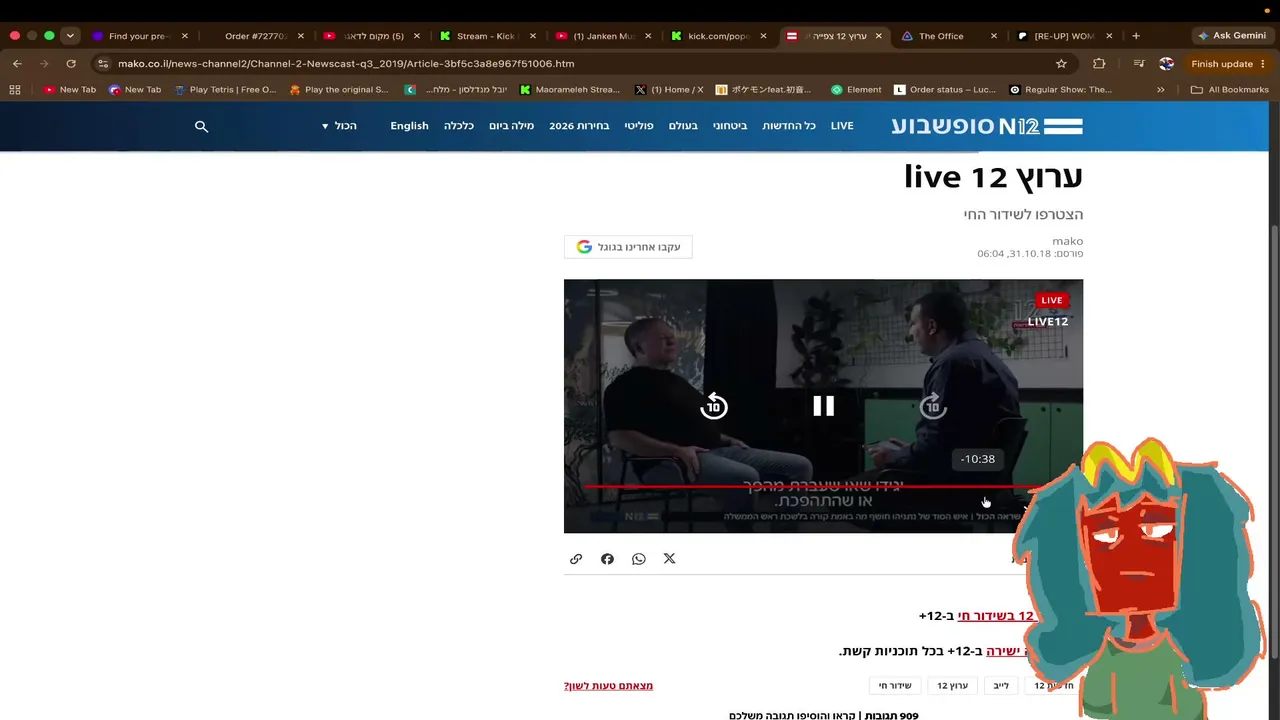Reload the current page
The width and height of the screenshot is (1280, 720).
pyautogui.click(x=71, y=63)
